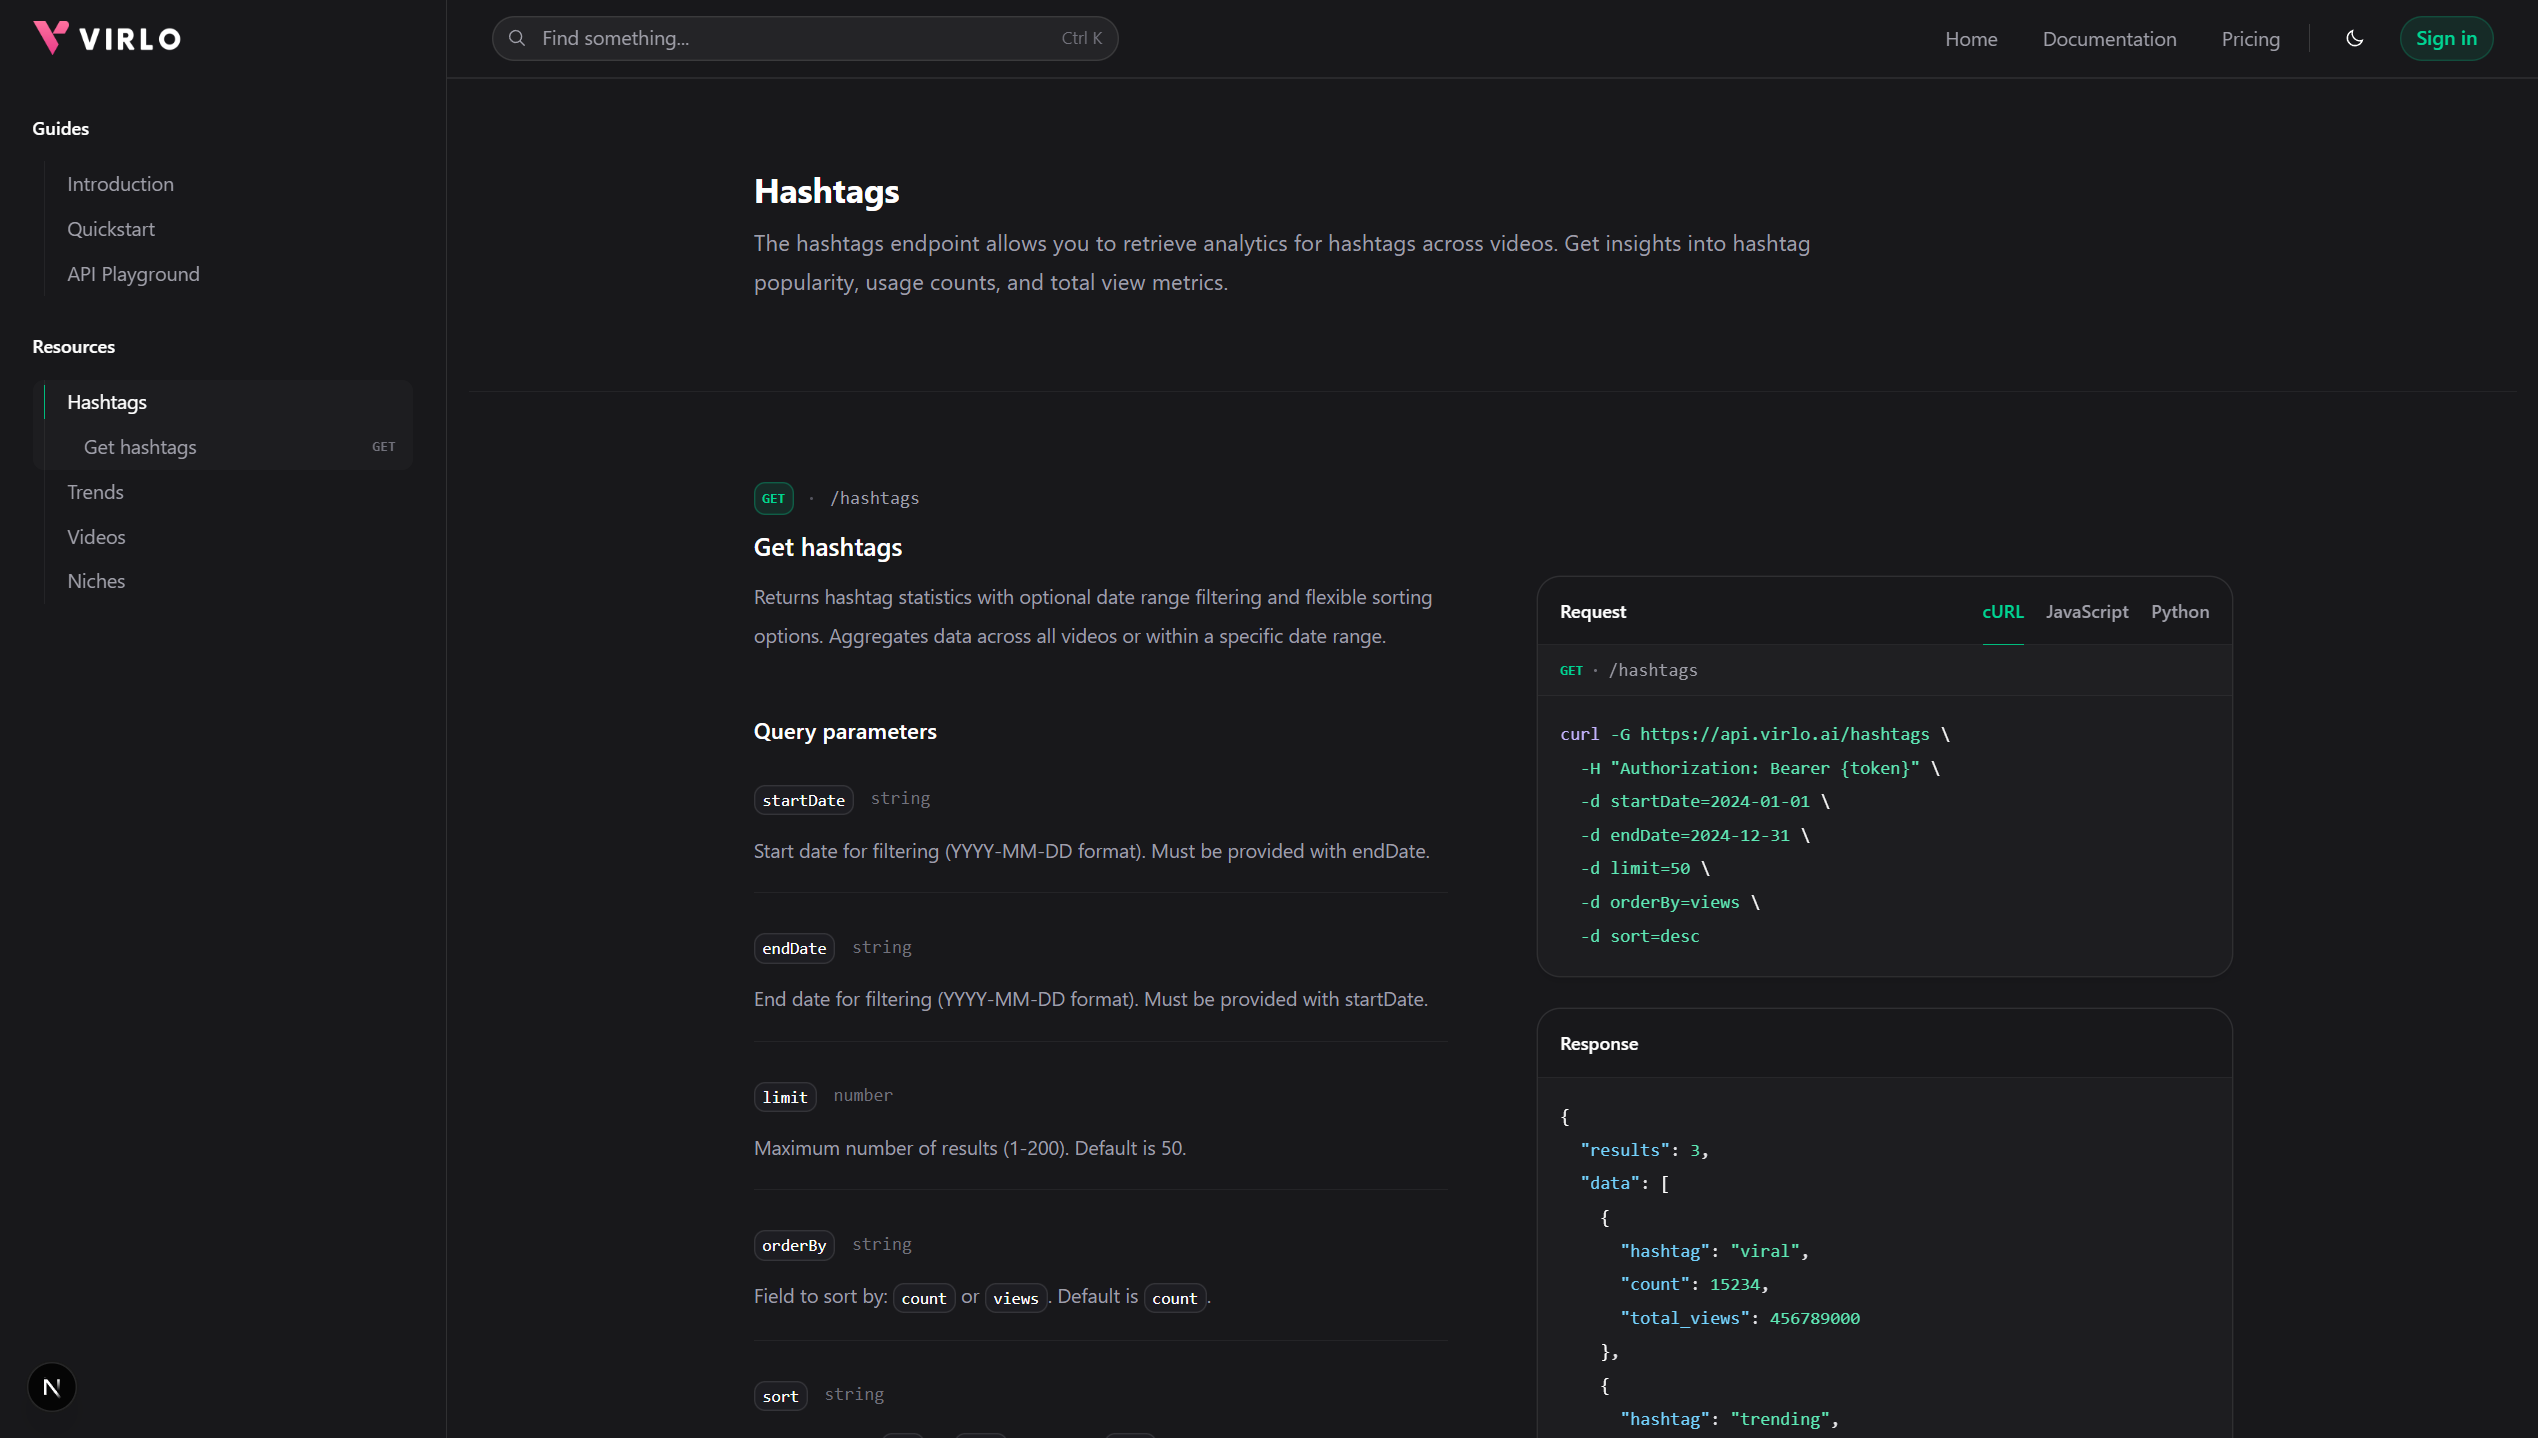Select the cURL request tab
Viewport: 2538px width, 1438px height.
(2002, 611)
